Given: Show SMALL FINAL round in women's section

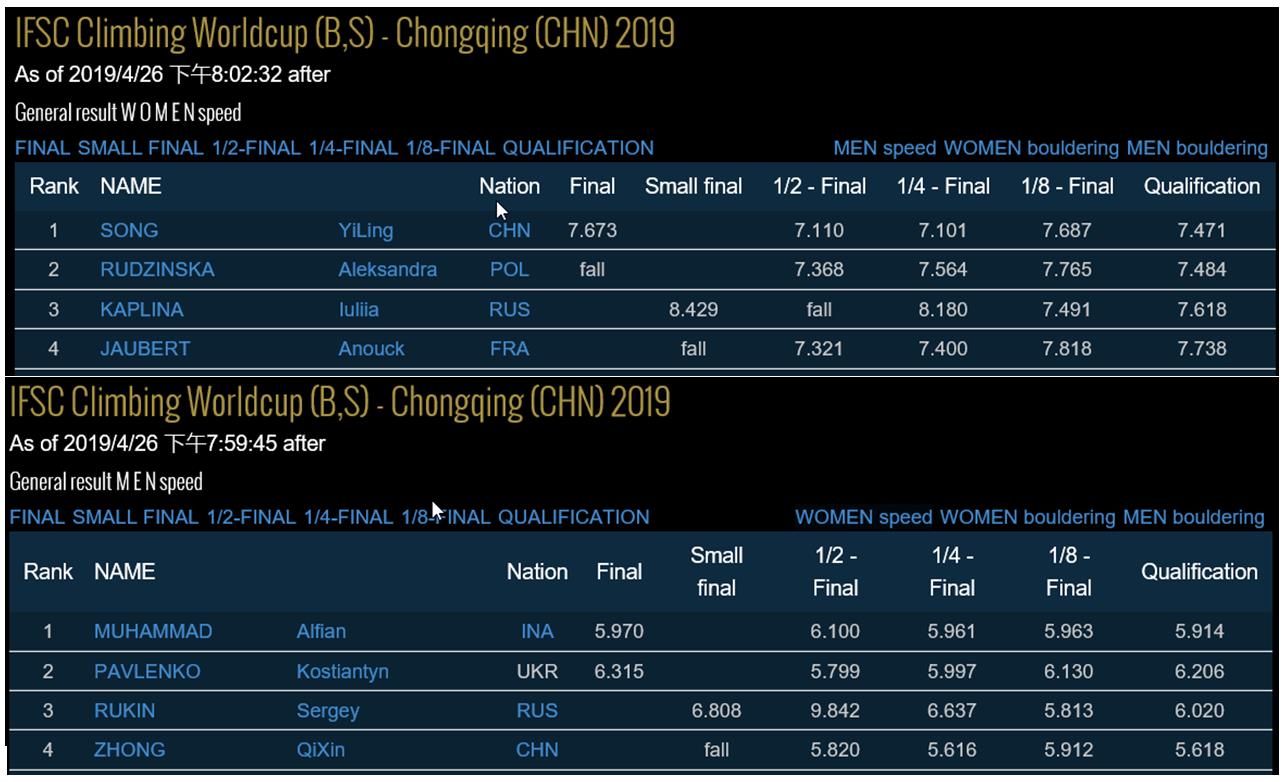Looking at the screenshot, I should pyautogui.click(x=141, y=148).
